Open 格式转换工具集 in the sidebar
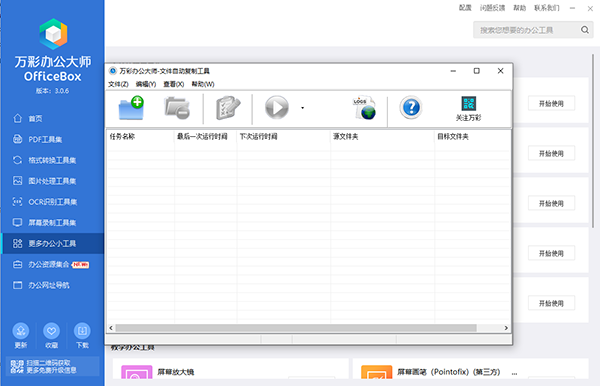Image resolution: width=600 pixels, height=386 pixels. point(52,160)
